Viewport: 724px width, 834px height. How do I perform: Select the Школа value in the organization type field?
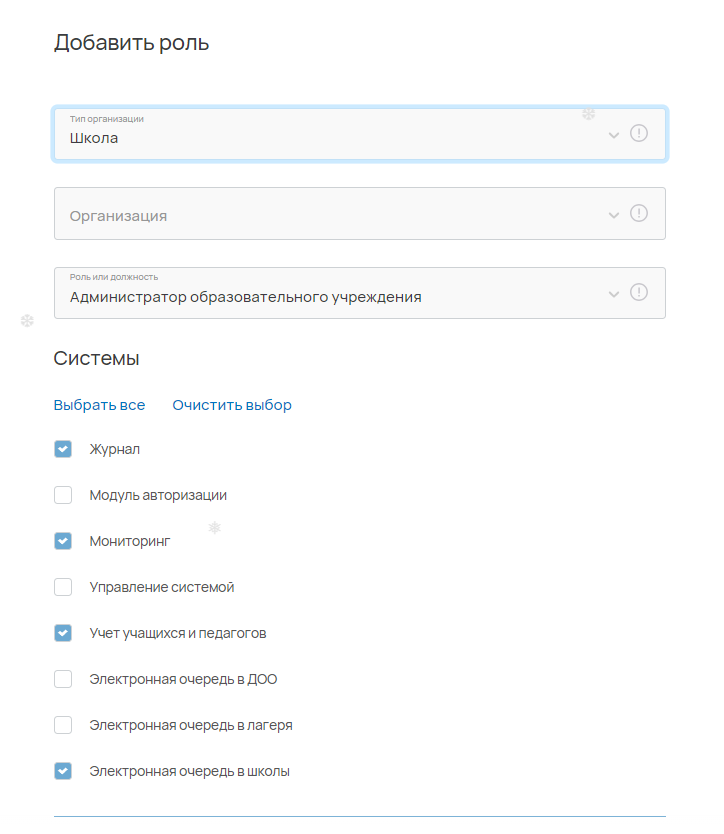(x=94, y=138)
